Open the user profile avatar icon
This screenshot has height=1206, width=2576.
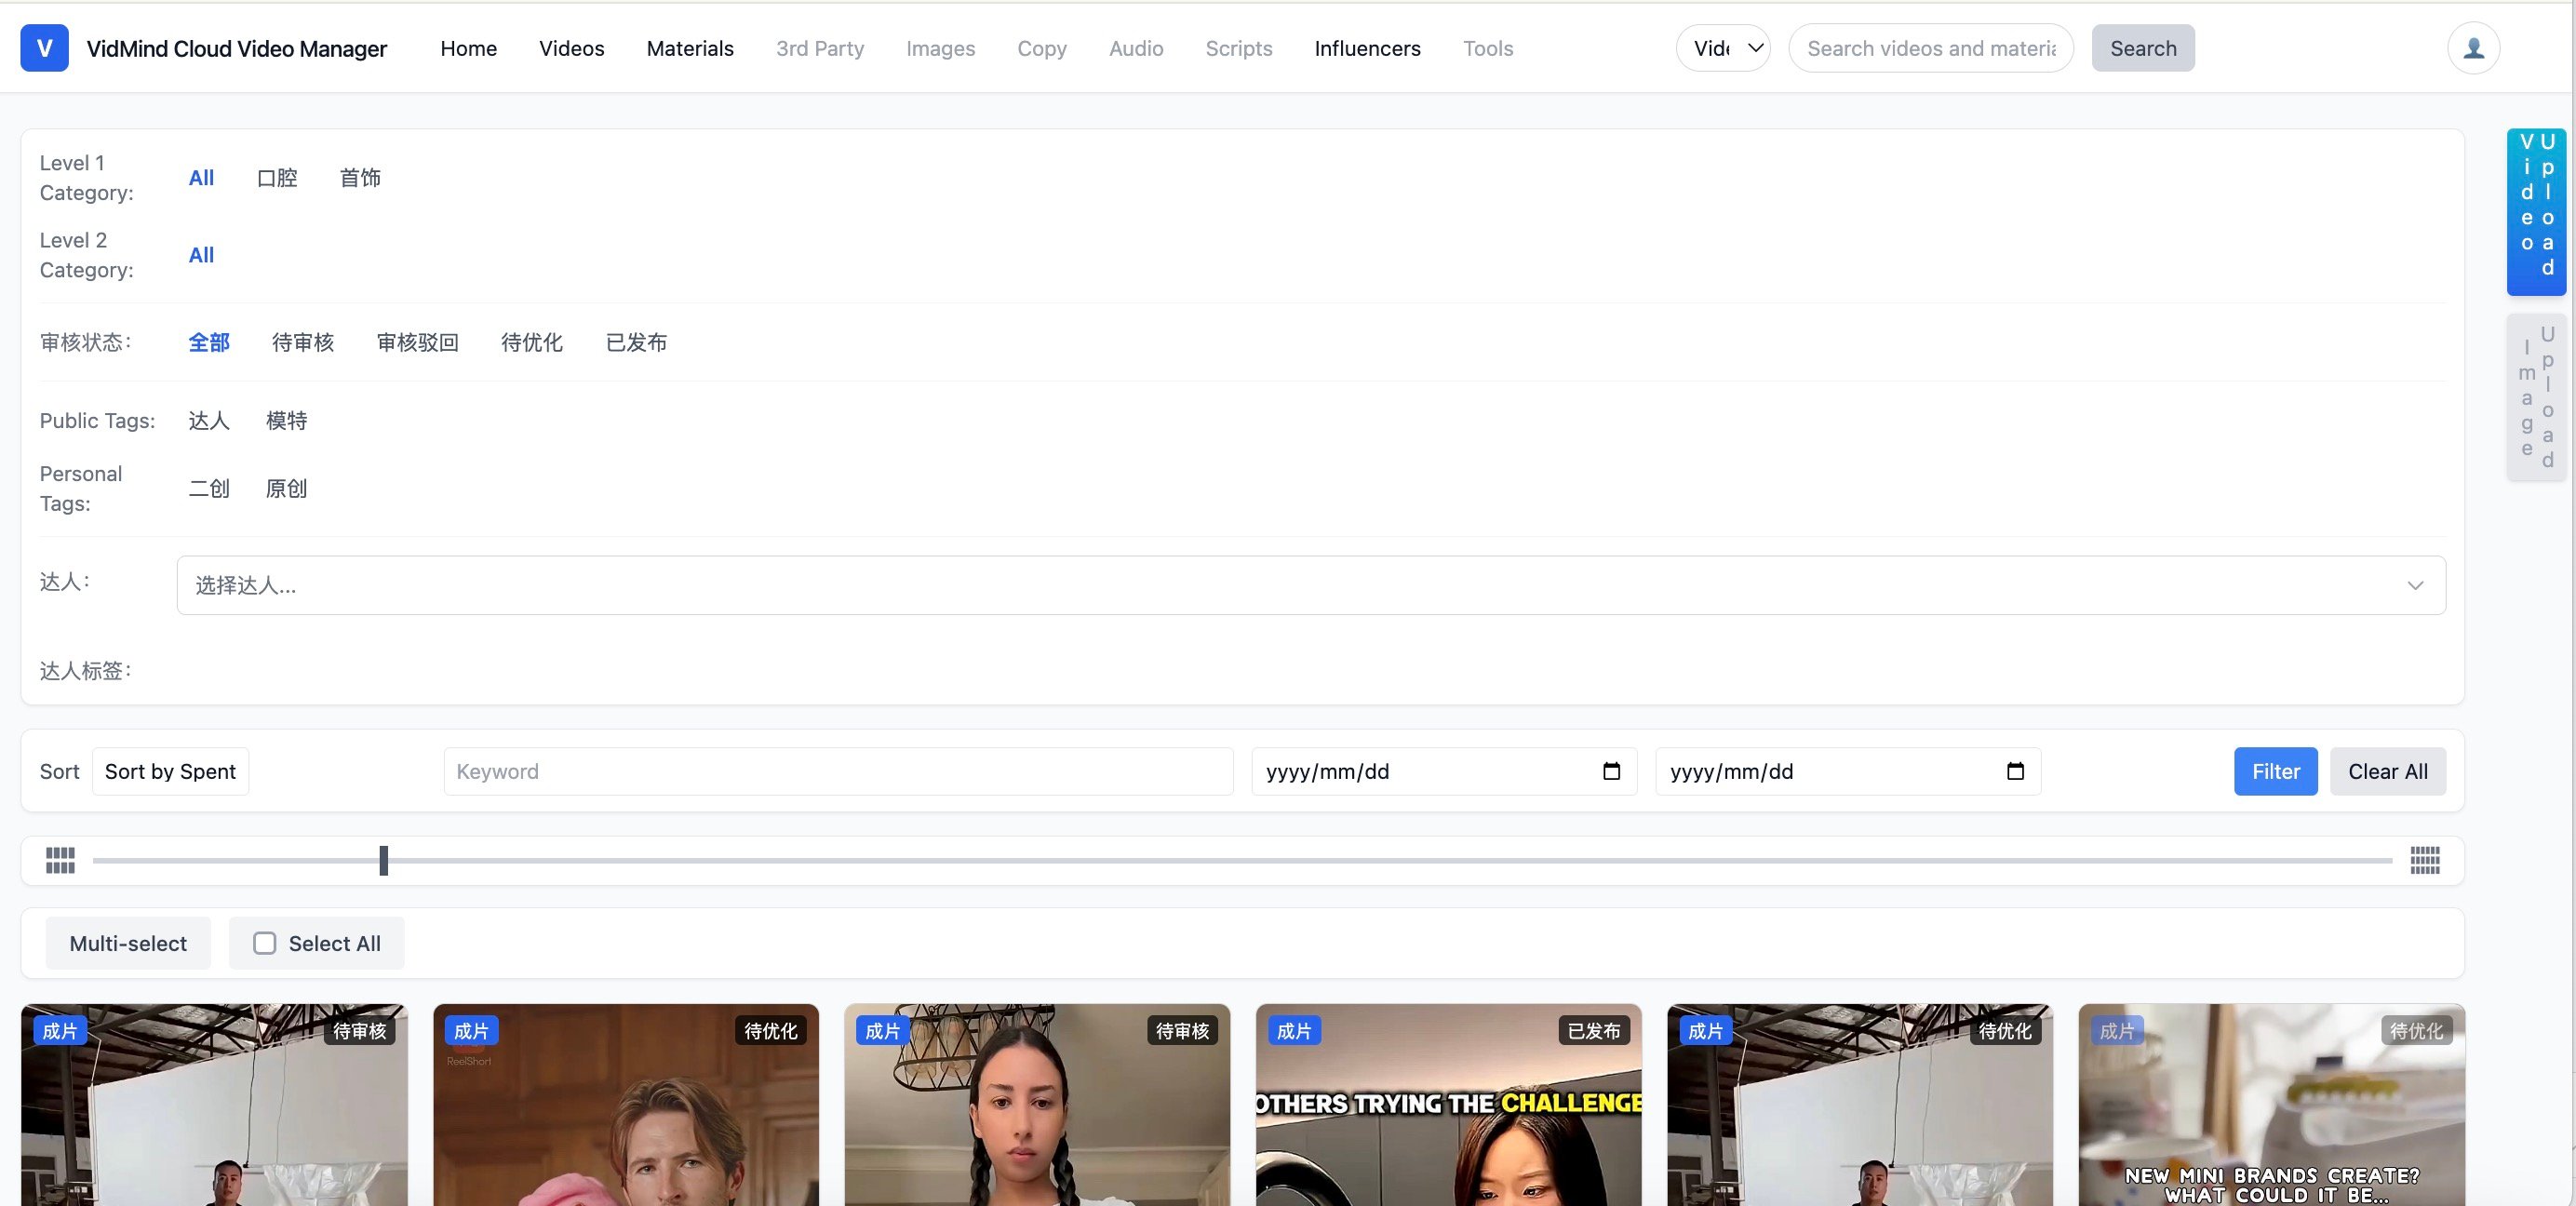(2473, 48)
